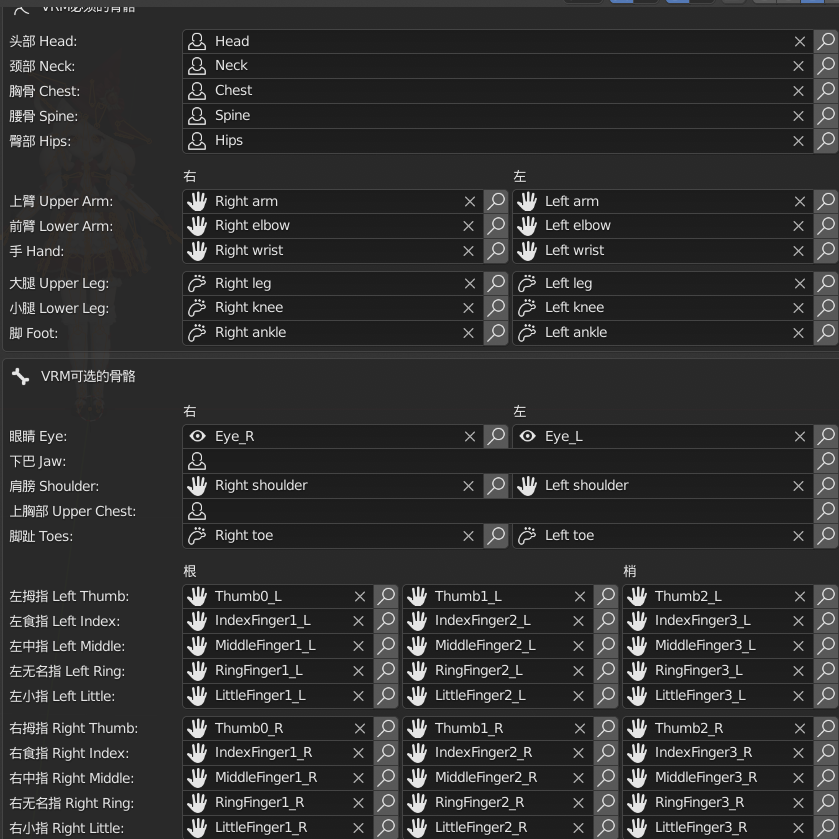Select the IndexFinger1_L bone field
This screenshot has width=839, height=839.
click(278, 621)
